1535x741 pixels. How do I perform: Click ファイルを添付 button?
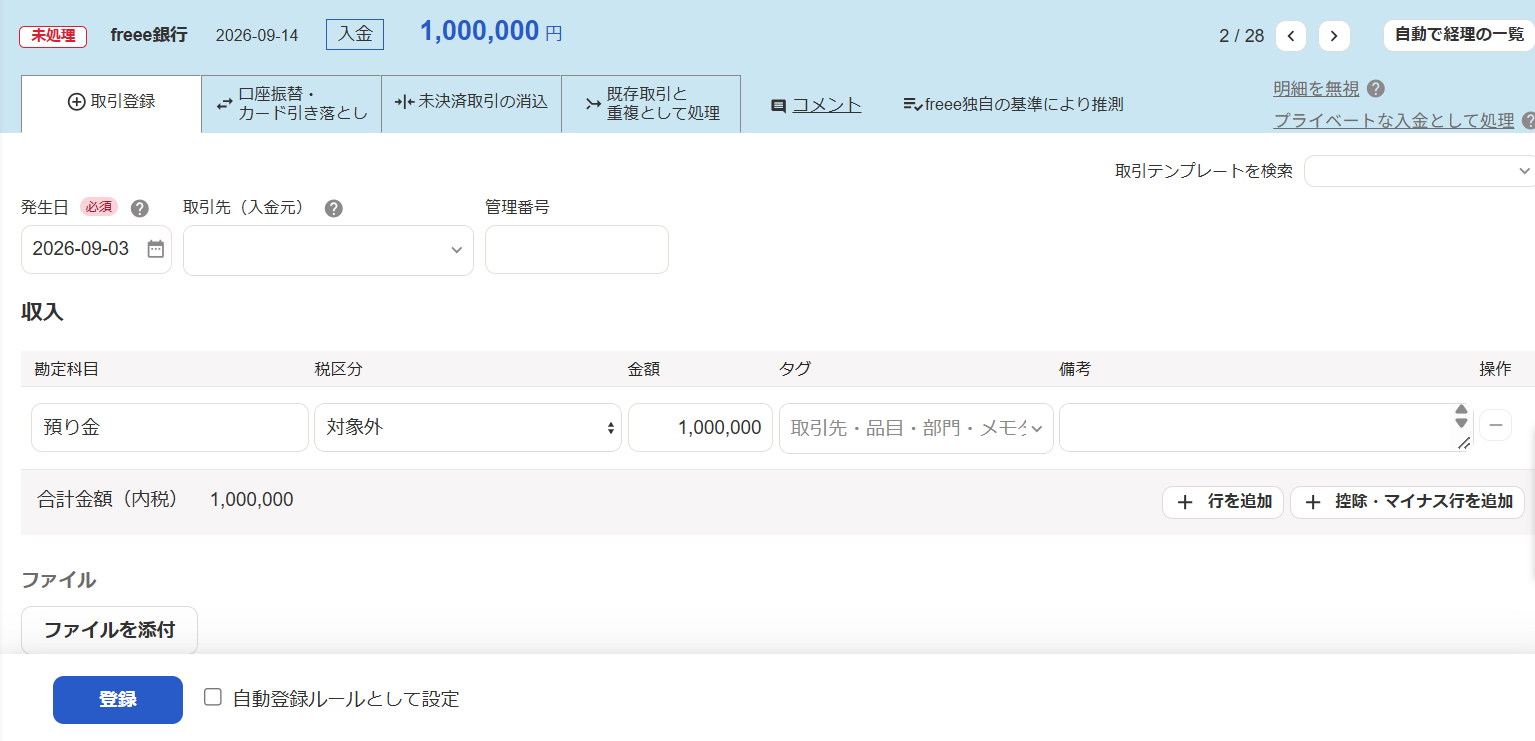110,630
